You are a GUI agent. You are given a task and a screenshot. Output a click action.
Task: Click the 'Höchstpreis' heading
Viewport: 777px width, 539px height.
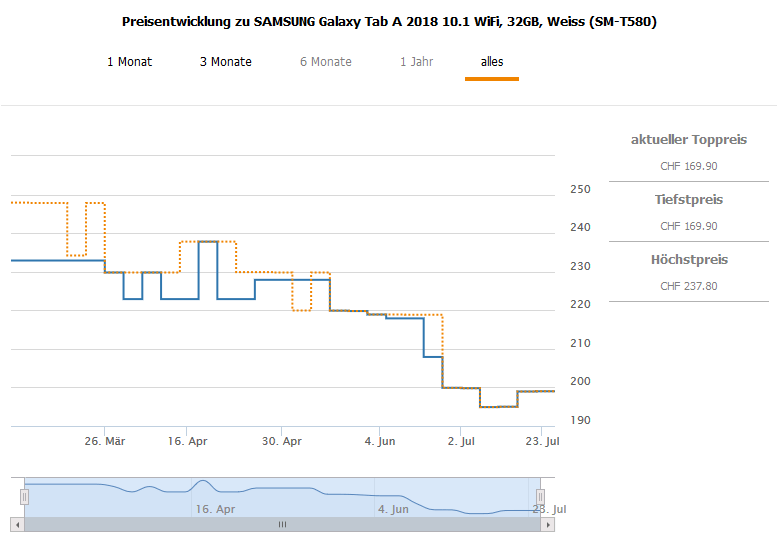(x=689, y=260)
